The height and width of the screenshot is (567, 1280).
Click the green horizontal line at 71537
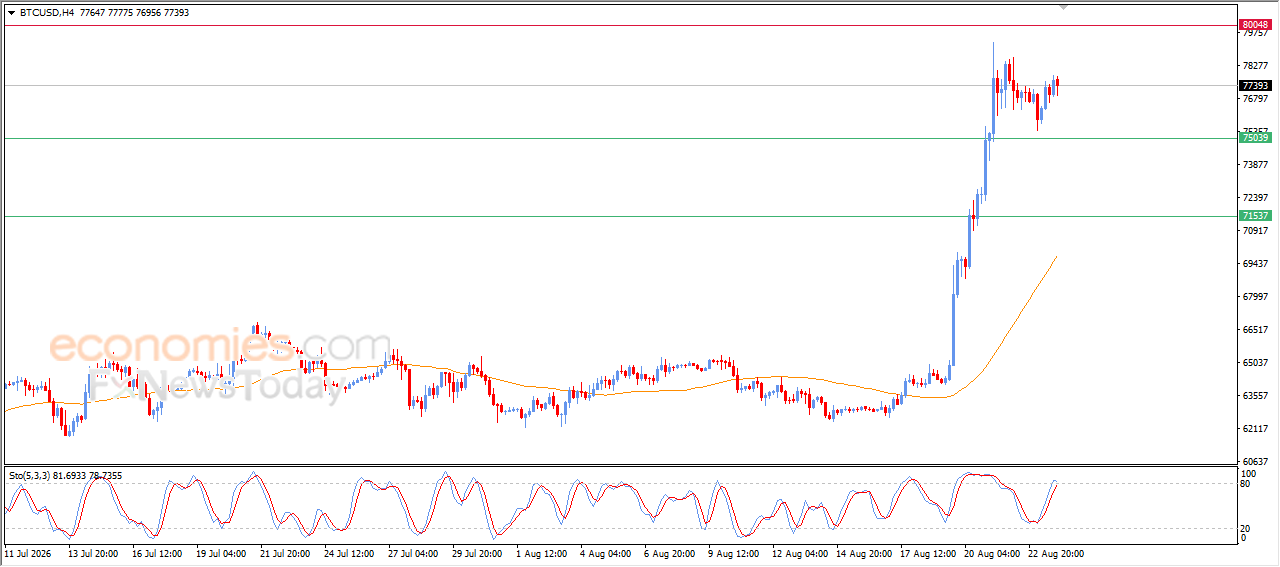click(618, 216)
